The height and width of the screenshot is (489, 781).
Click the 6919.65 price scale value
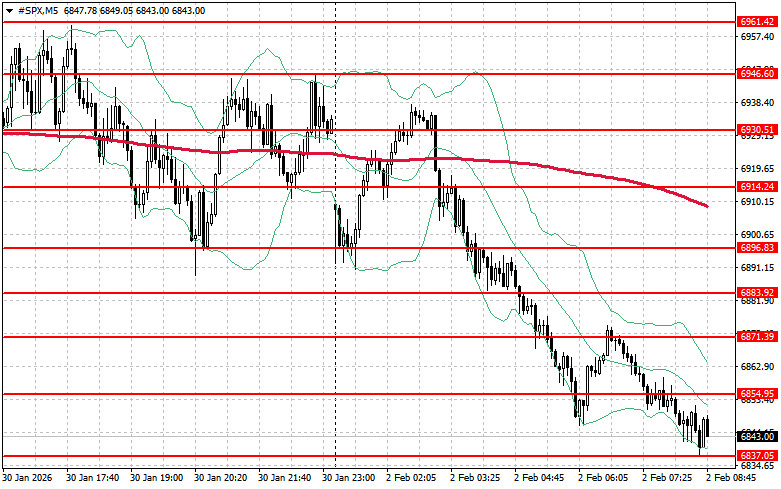point(757,169)
